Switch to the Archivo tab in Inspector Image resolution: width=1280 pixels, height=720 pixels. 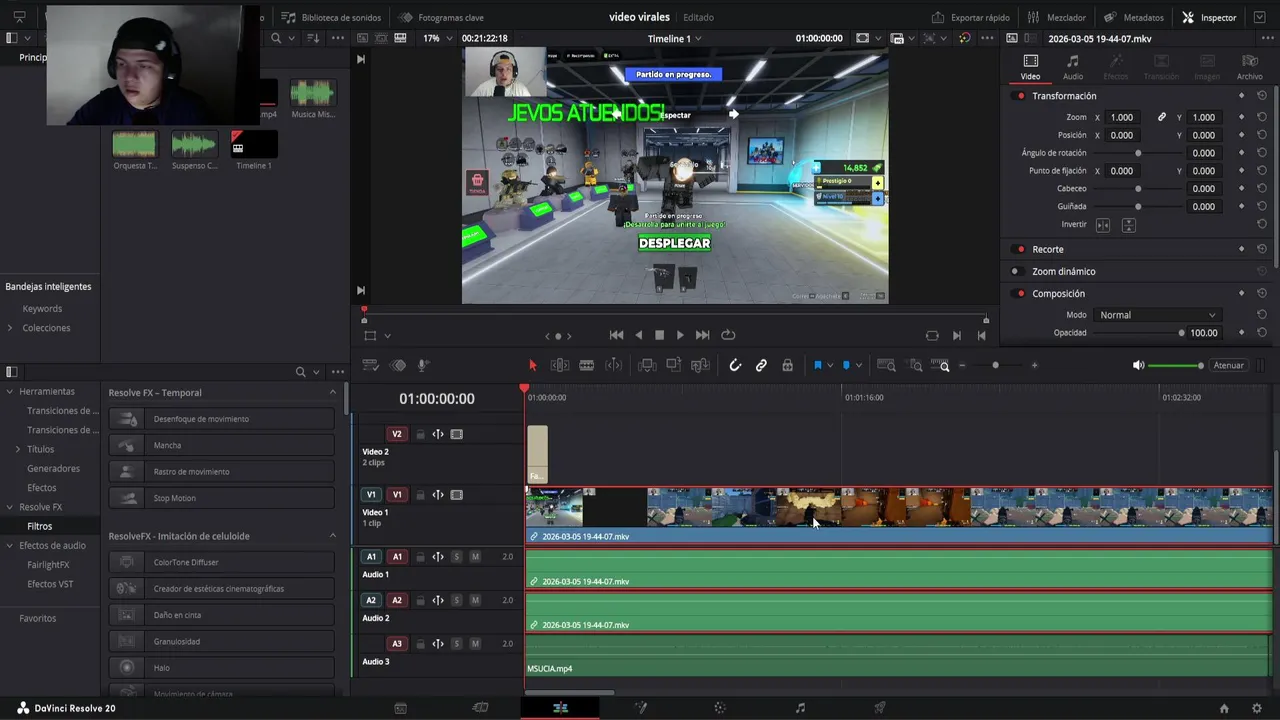click(1249, 67)
